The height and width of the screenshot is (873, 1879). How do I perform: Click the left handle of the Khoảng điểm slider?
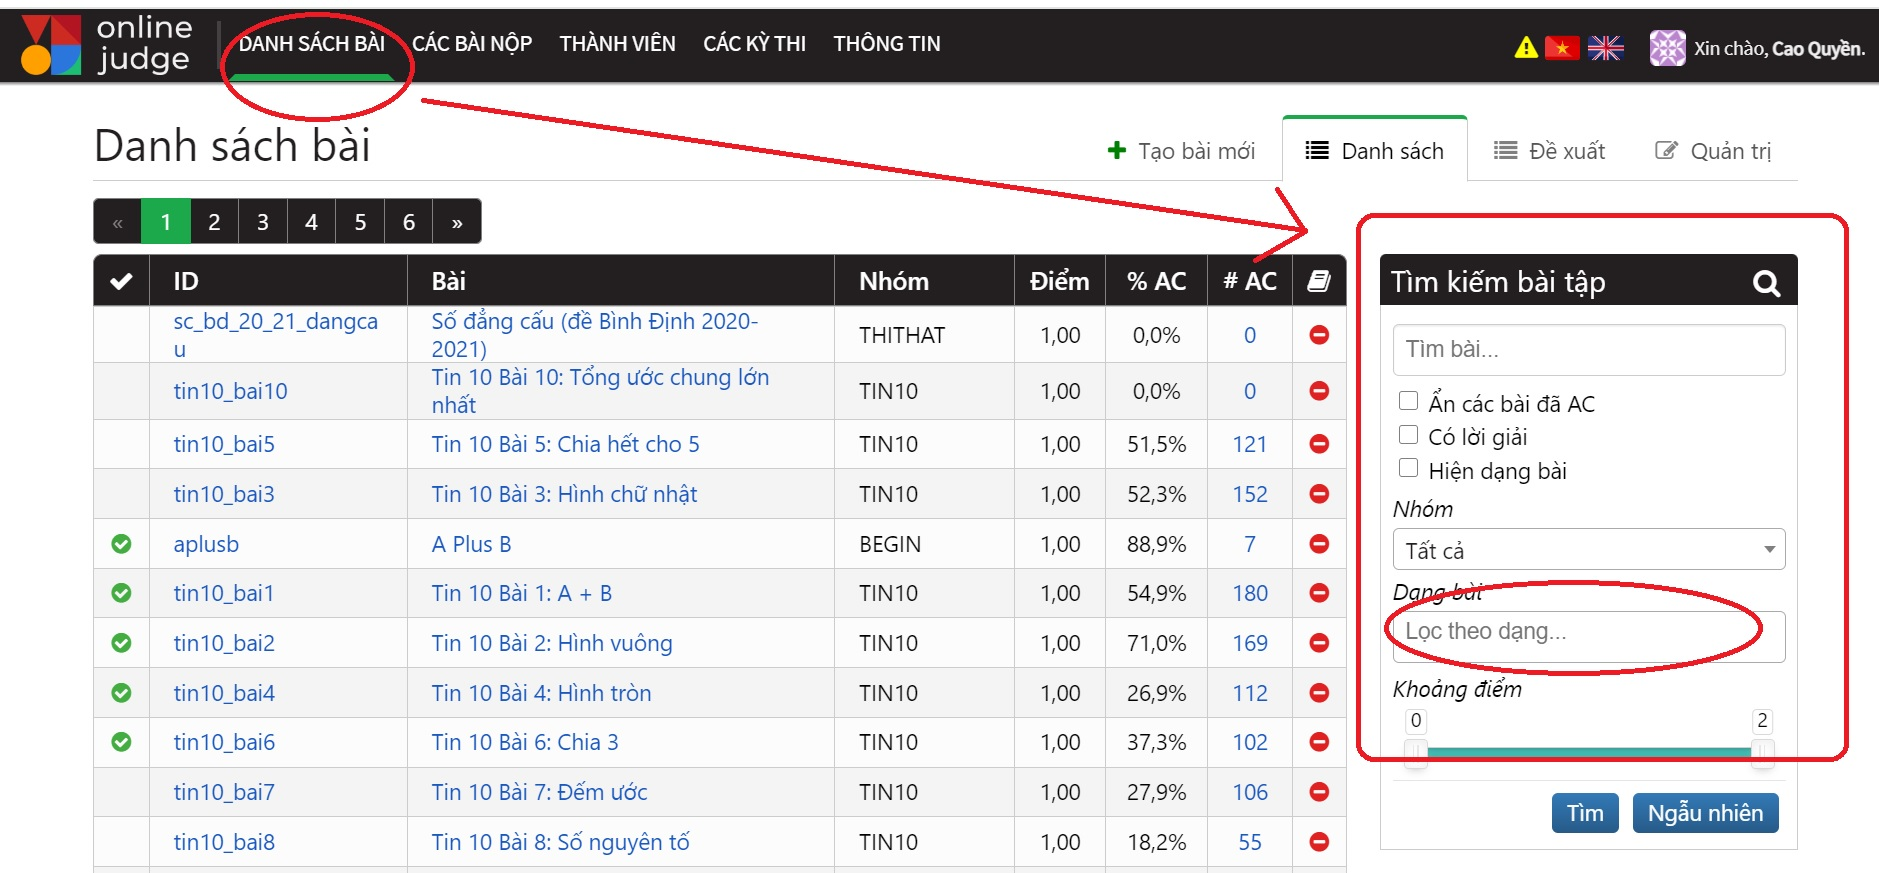tap(1415, 753)
